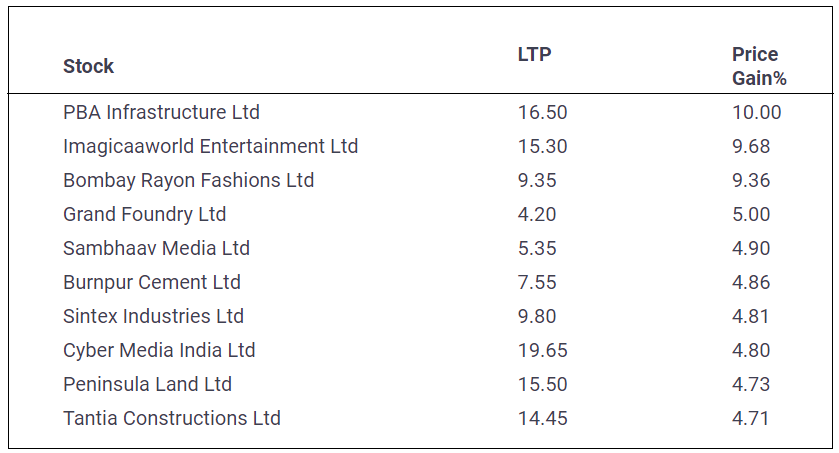
Task: Select Sintex Industries Ltd
Action: point(153,316)
